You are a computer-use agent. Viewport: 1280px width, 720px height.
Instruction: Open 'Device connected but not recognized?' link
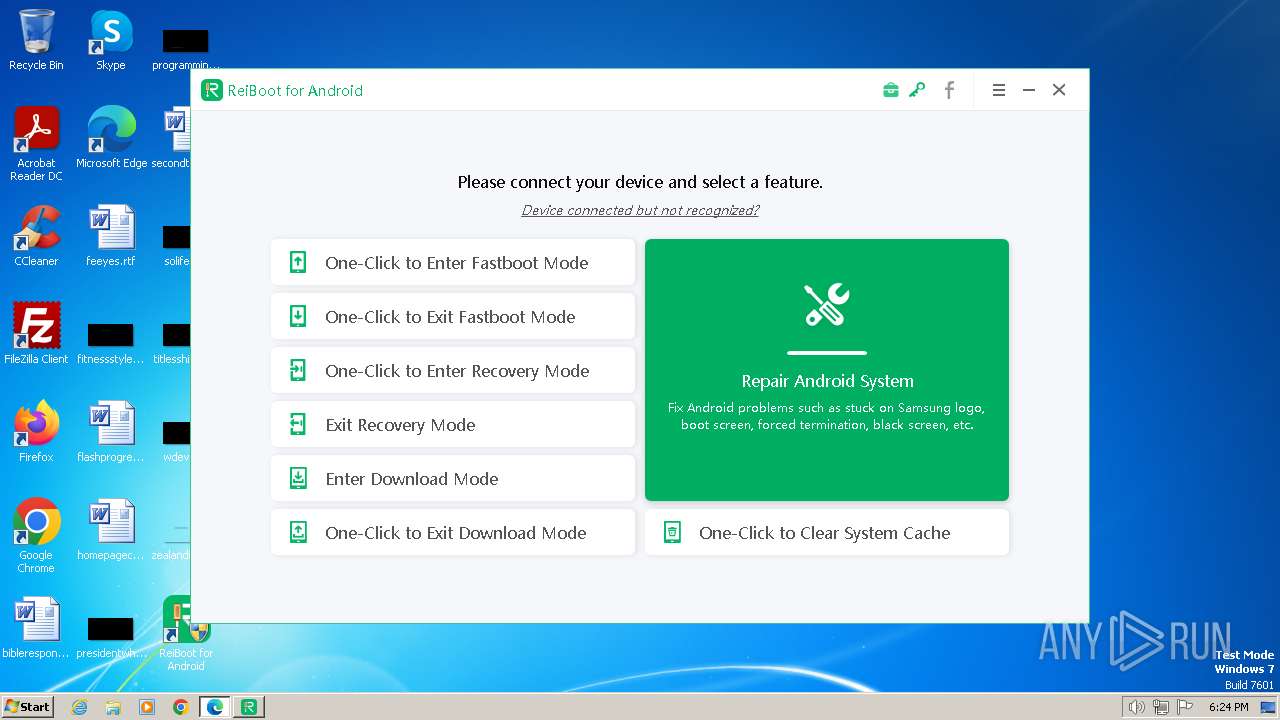click(640, 210)
